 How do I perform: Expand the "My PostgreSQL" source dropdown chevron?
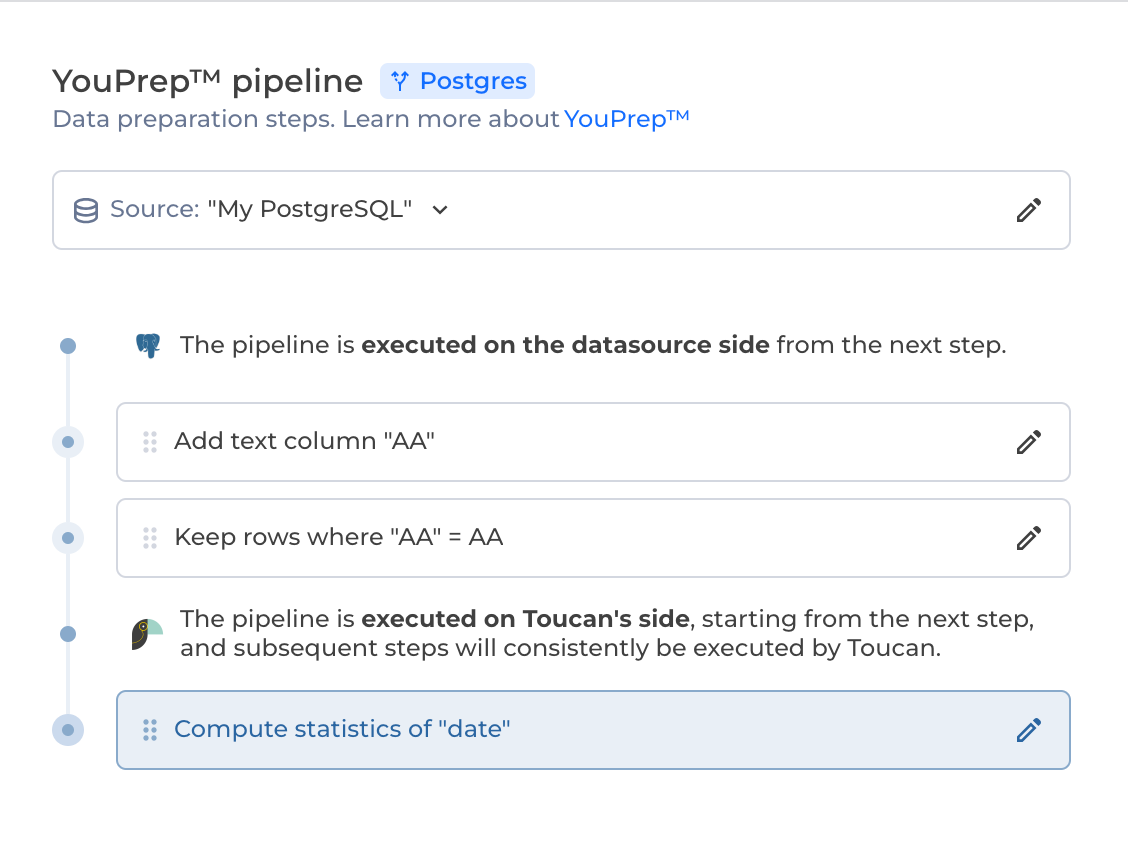pyautogui.click(x=439, y=210)
